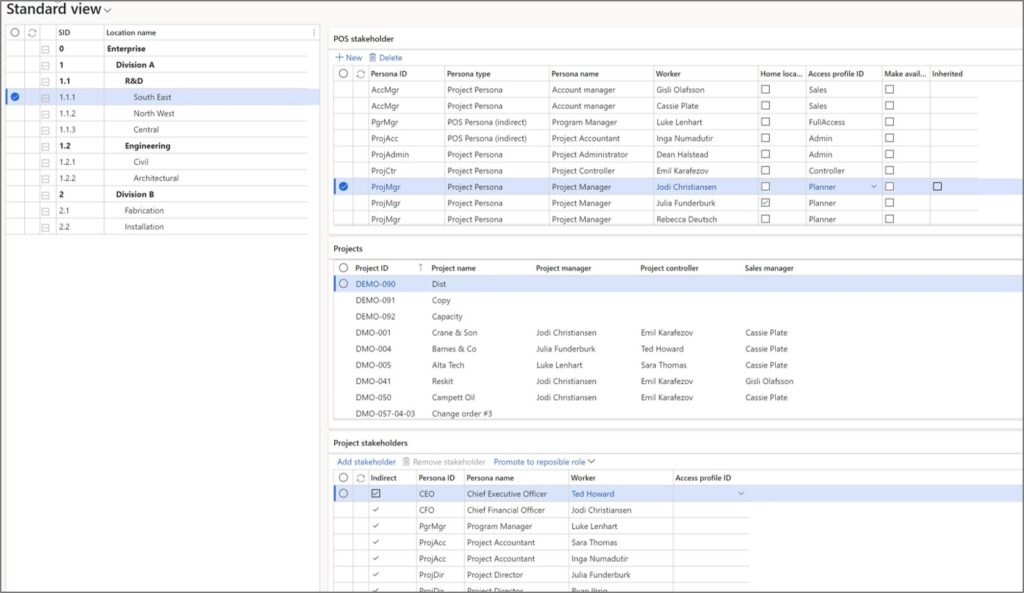The image size is (1024, 593).
Task: Click the refresh icon in the POS stakeholder grid header
Action: coord(361,74)
